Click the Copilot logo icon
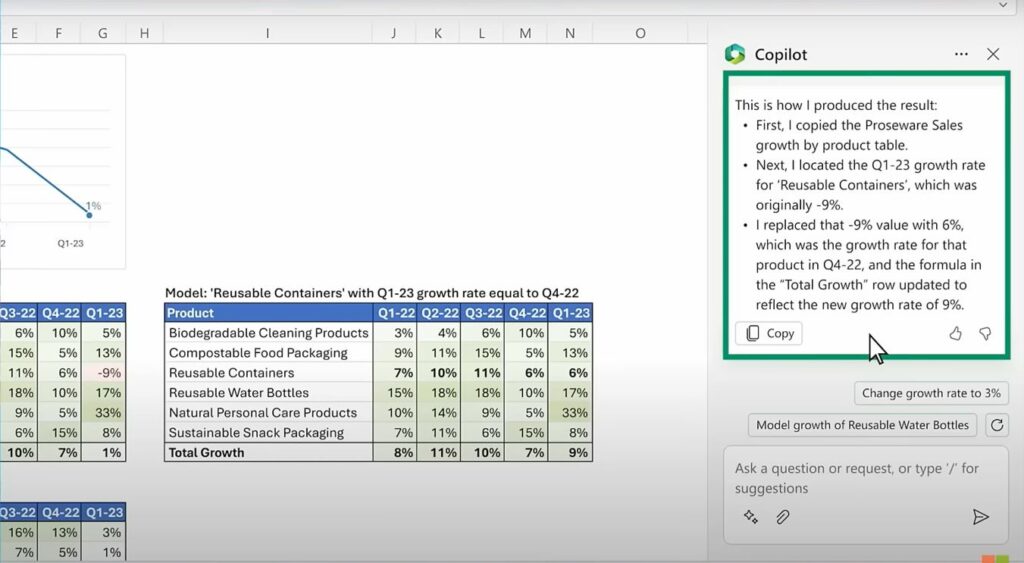This screenshot has width=1024, height=563. click(x=735, y=54)
